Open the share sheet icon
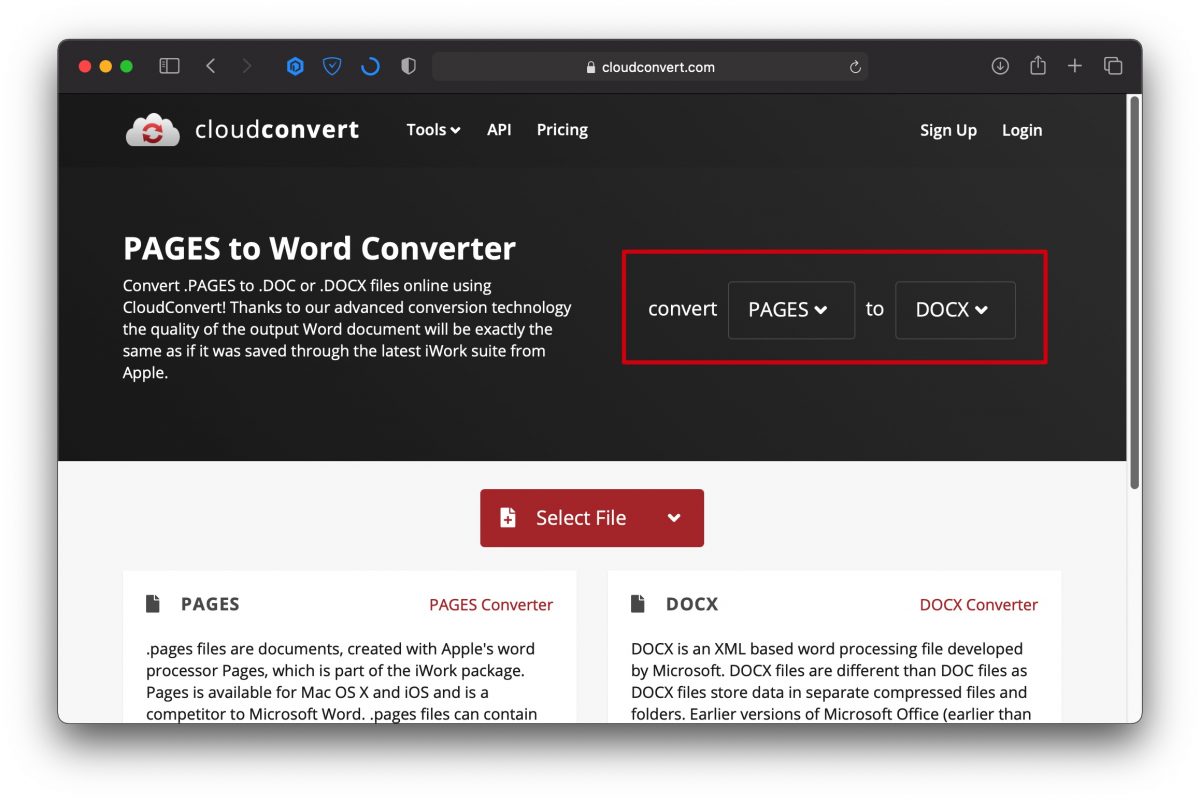Screen dimensions: 1200x800 [1038, 65]
